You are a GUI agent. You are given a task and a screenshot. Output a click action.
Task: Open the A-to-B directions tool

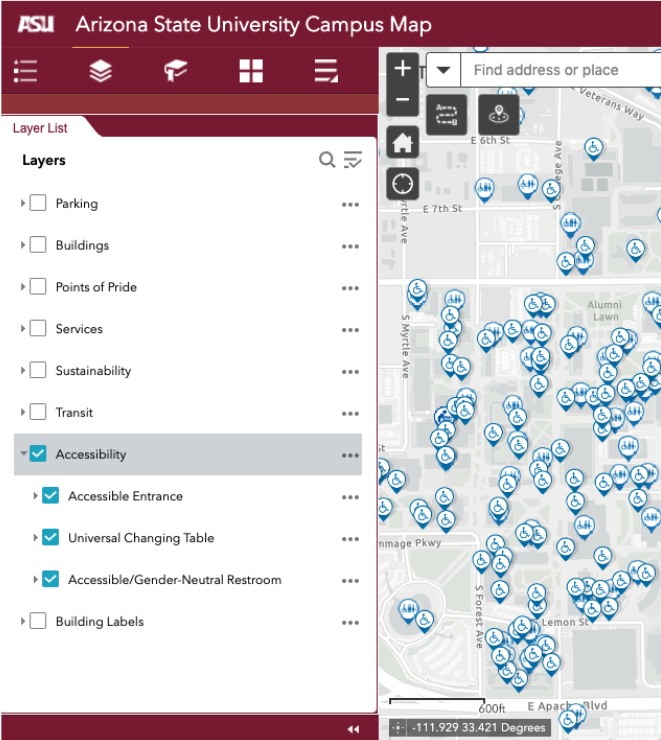pos(446,114)
